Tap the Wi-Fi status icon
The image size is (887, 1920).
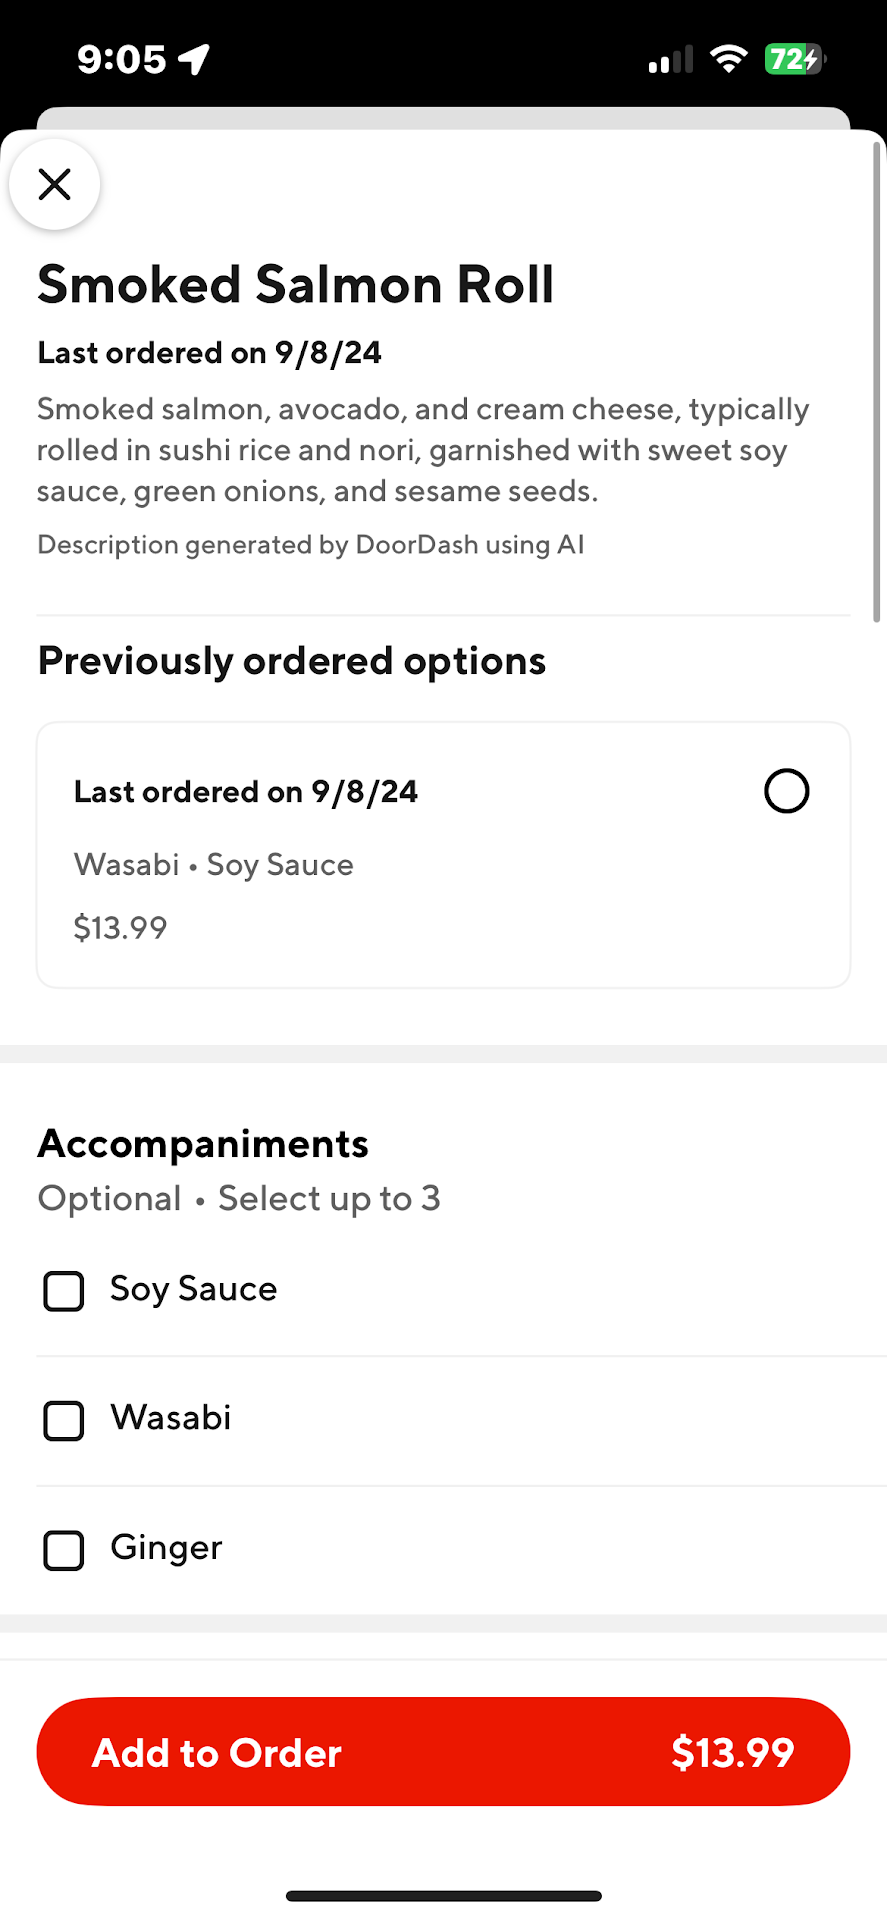pos(729,59)
